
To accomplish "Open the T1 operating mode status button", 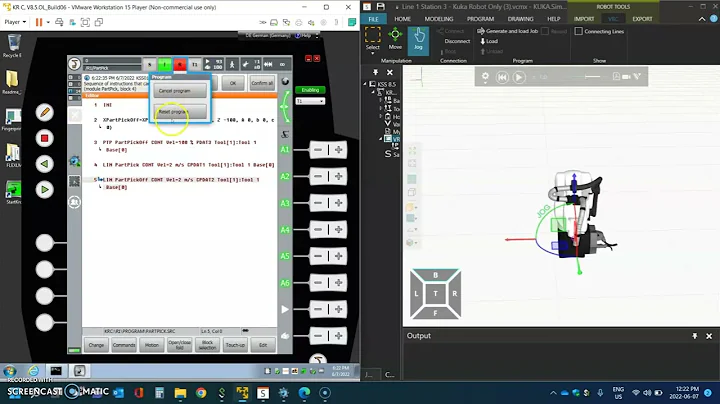I will pyautogui.click(x=195, y=65).
